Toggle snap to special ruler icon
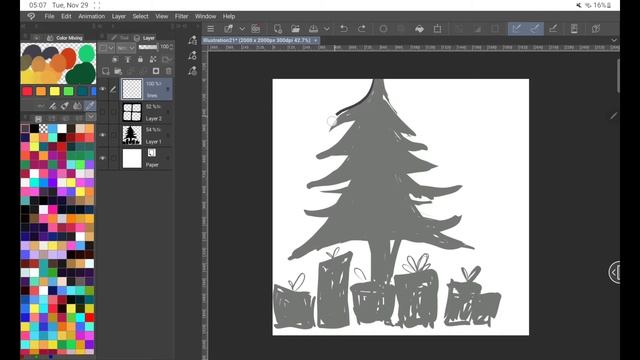The image size is (640, 360). (x=535, y=29)
